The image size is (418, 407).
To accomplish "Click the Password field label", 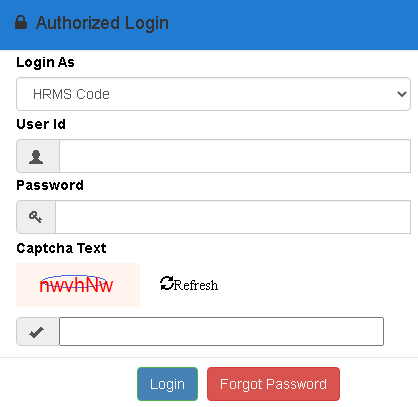I will (x=50, y=185).
